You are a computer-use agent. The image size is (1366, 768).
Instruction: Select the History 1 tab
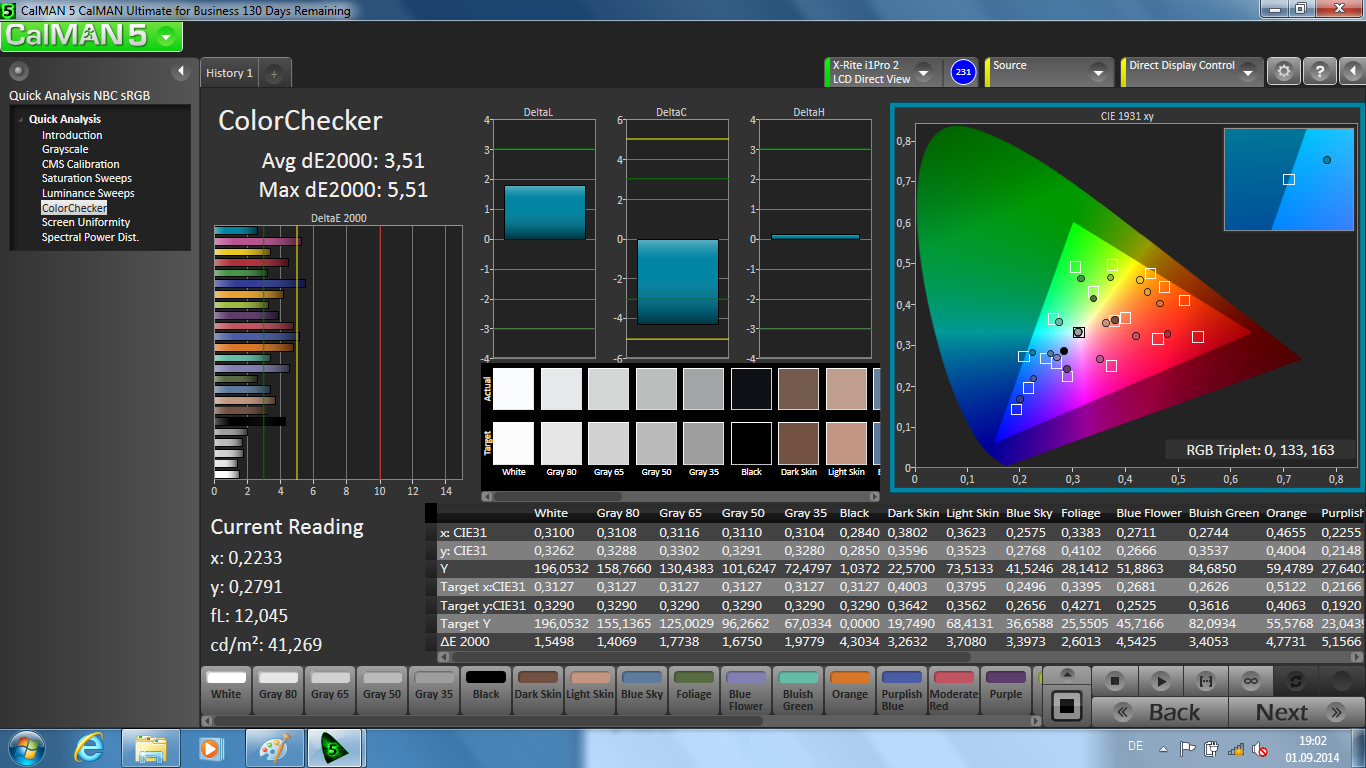(229, 73)
